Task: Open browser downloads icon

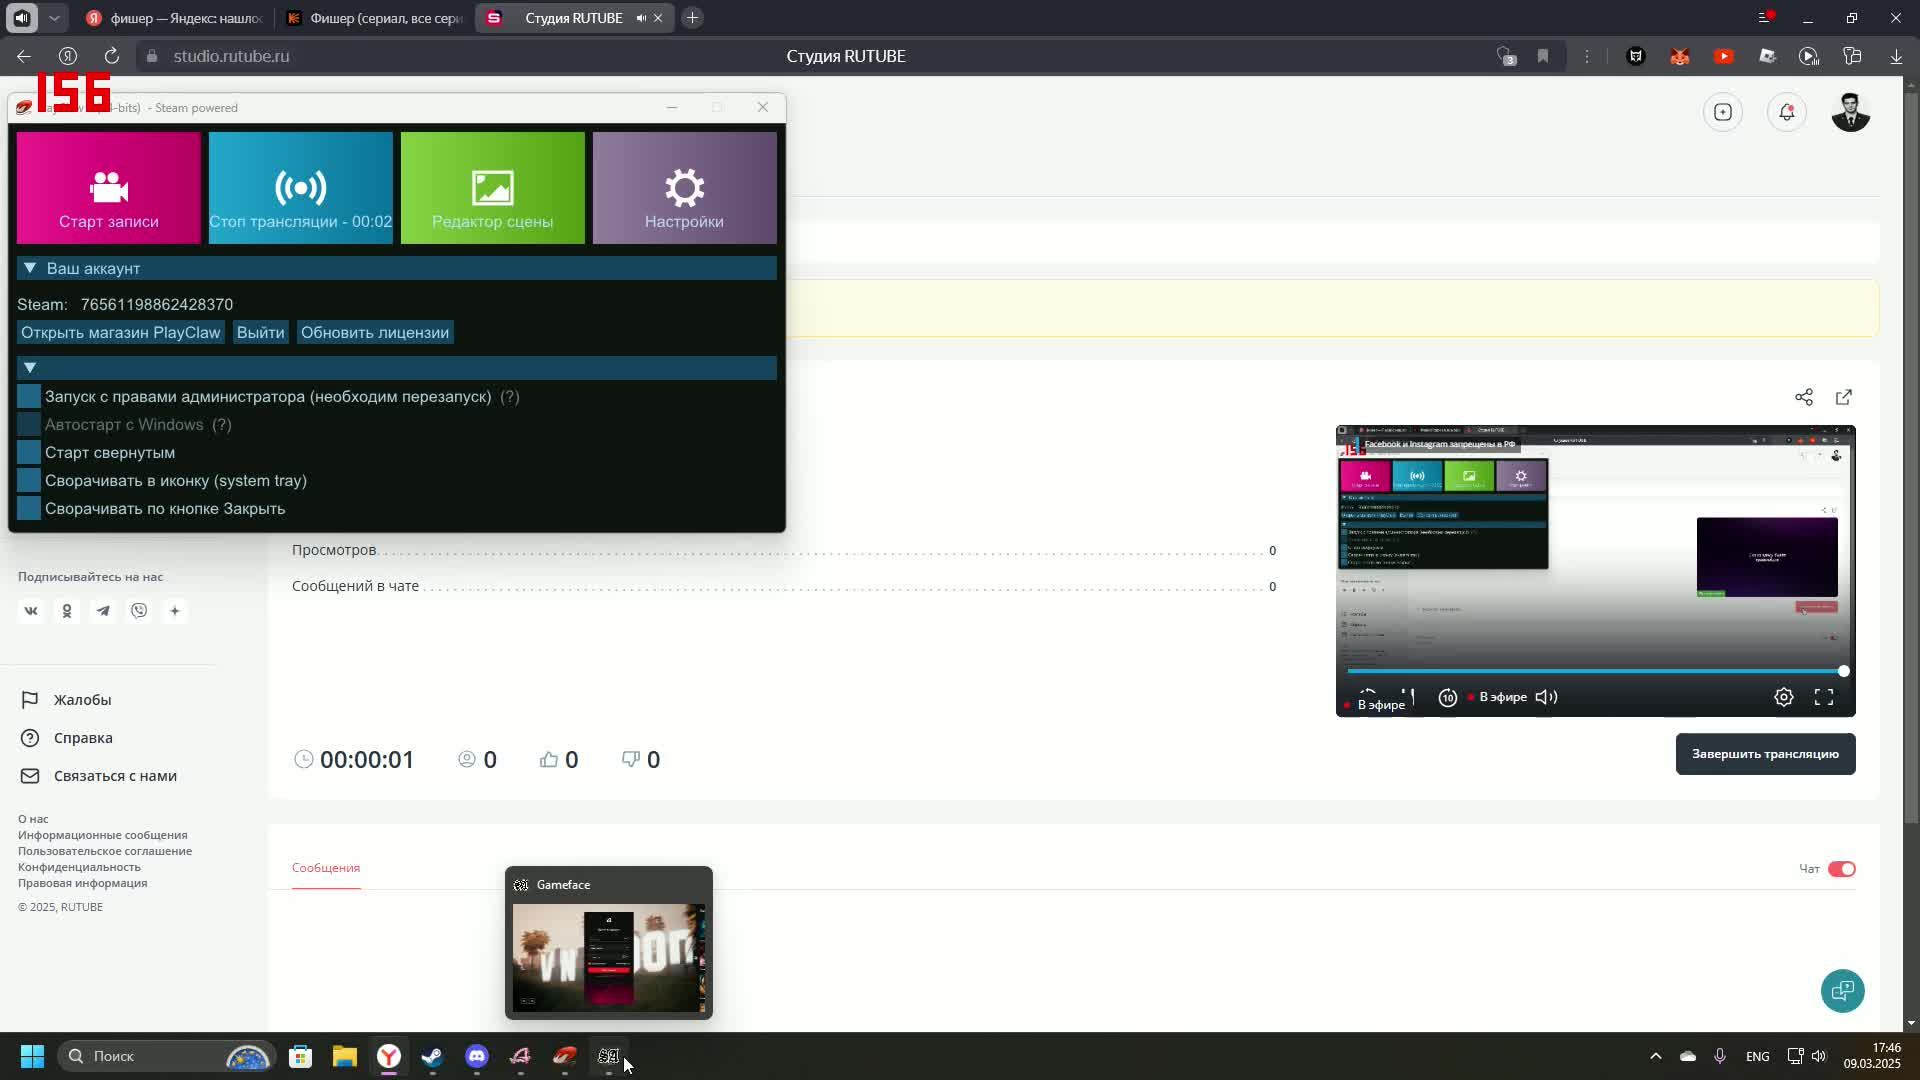Action: [1896, 56]
